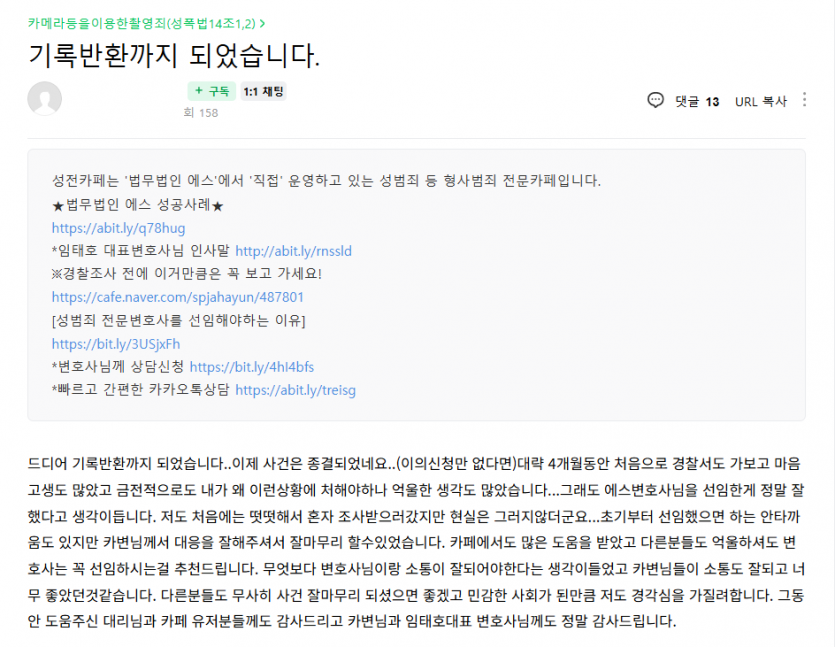The image size is (835, 647).
Task: Click the ★법무법인 에스 성공사례★ heading
Action: (x=137, y=205)
